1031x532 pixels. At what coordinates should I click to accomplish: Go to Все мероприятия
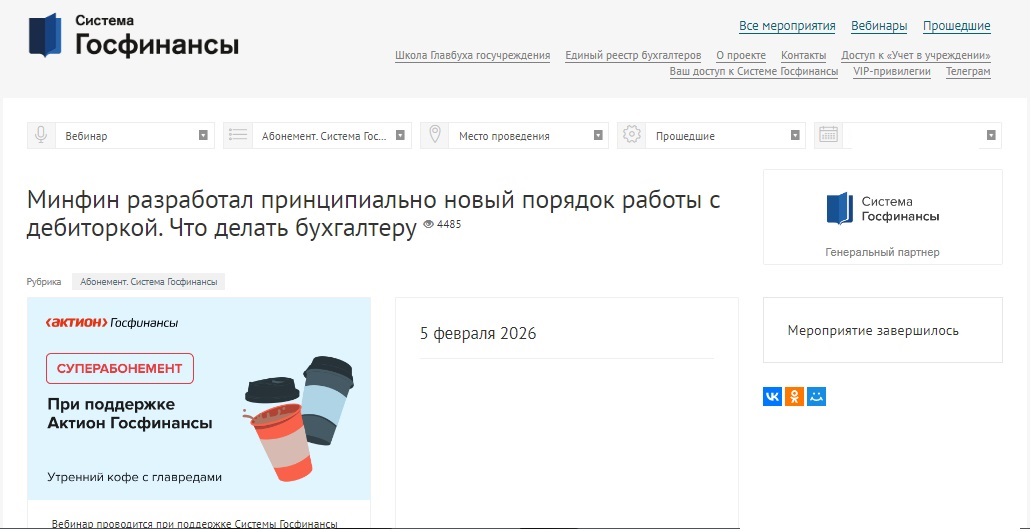click(x=787, y=26)
